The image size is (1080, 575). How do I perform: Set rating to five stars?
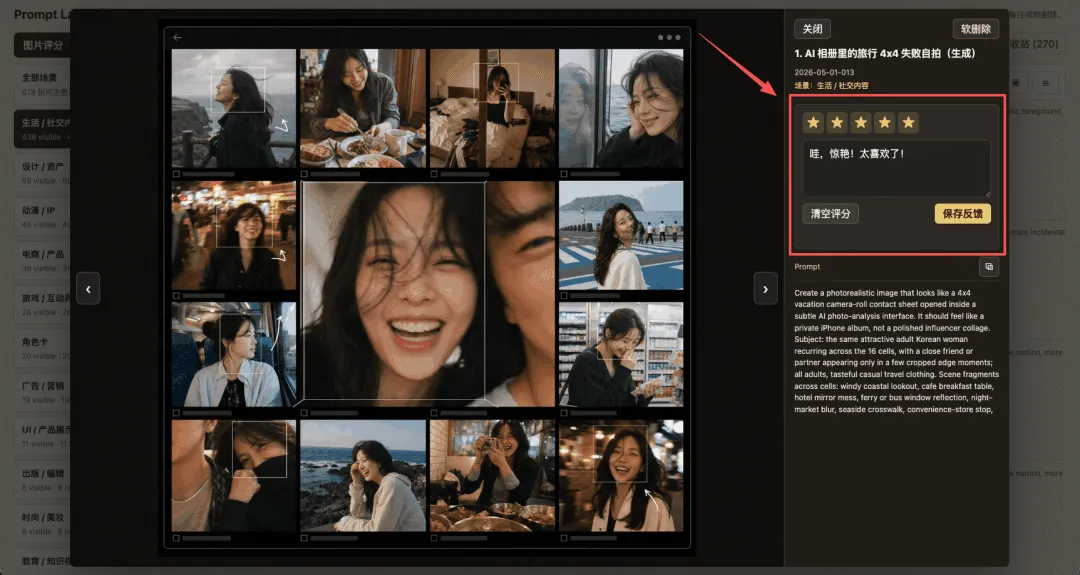pyautogui.click(x=908, y=123)
